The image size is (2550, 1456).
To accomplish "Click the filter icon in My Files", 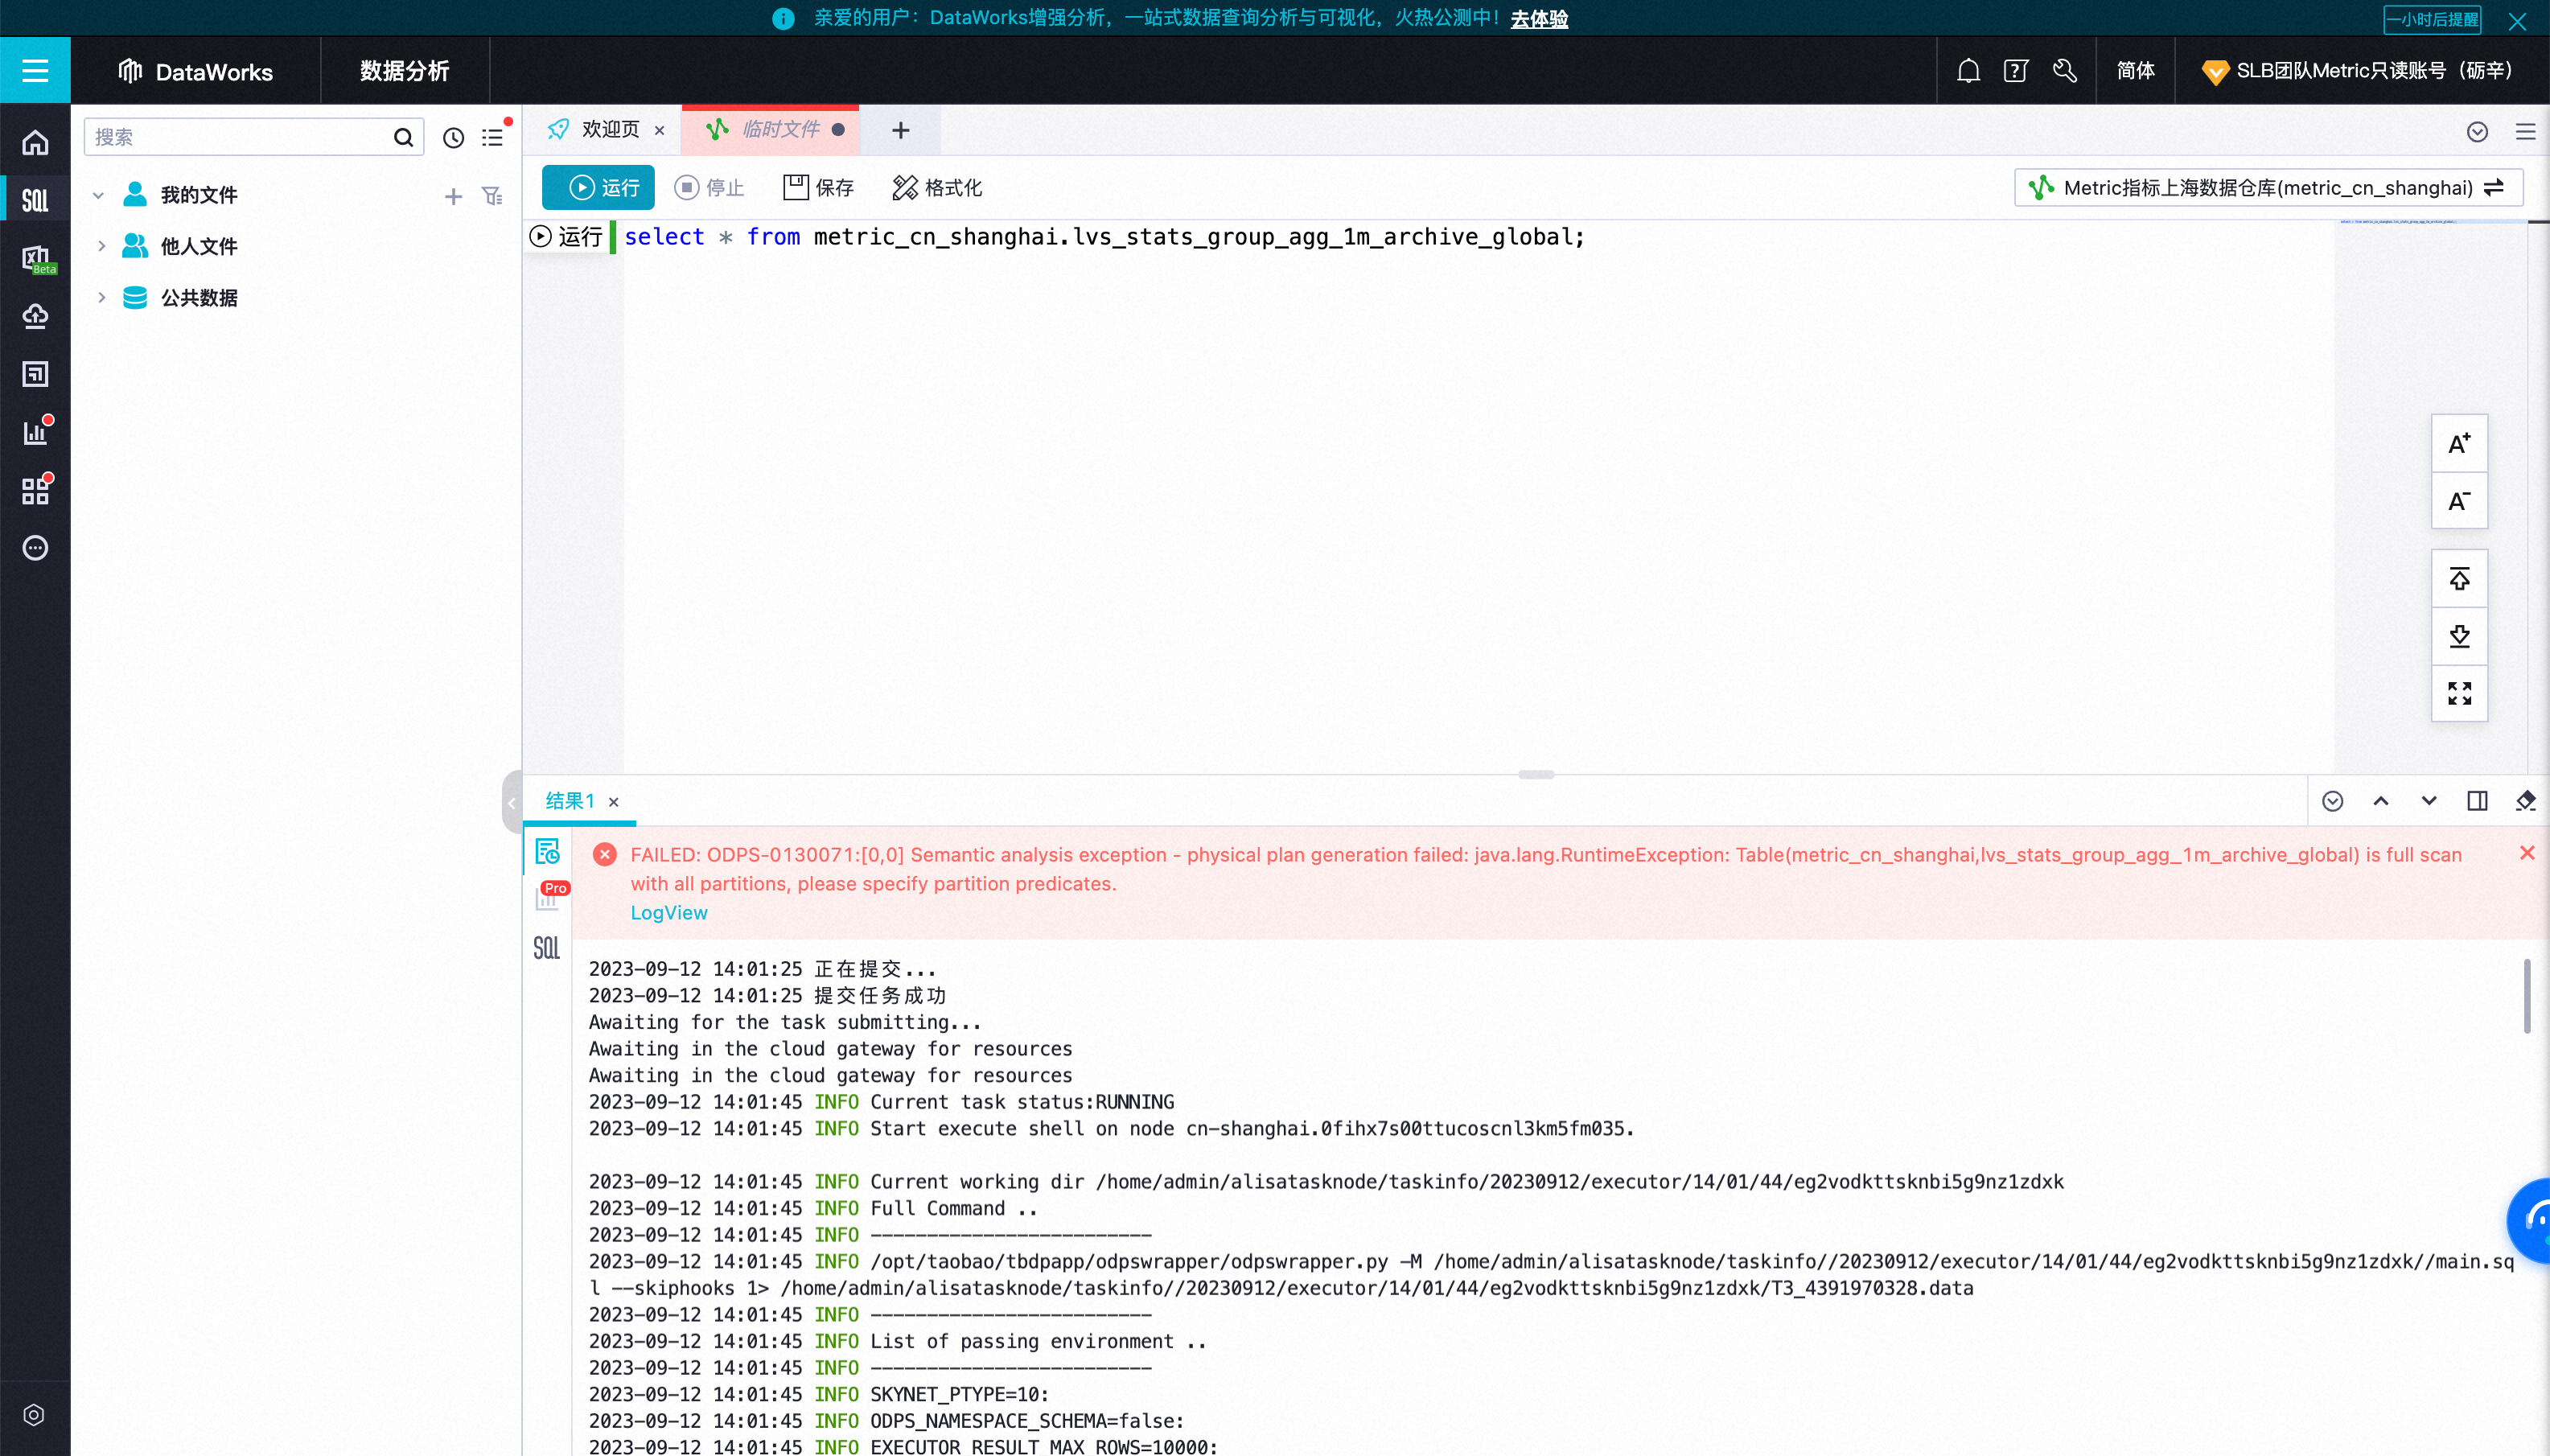I will (492, 196).
